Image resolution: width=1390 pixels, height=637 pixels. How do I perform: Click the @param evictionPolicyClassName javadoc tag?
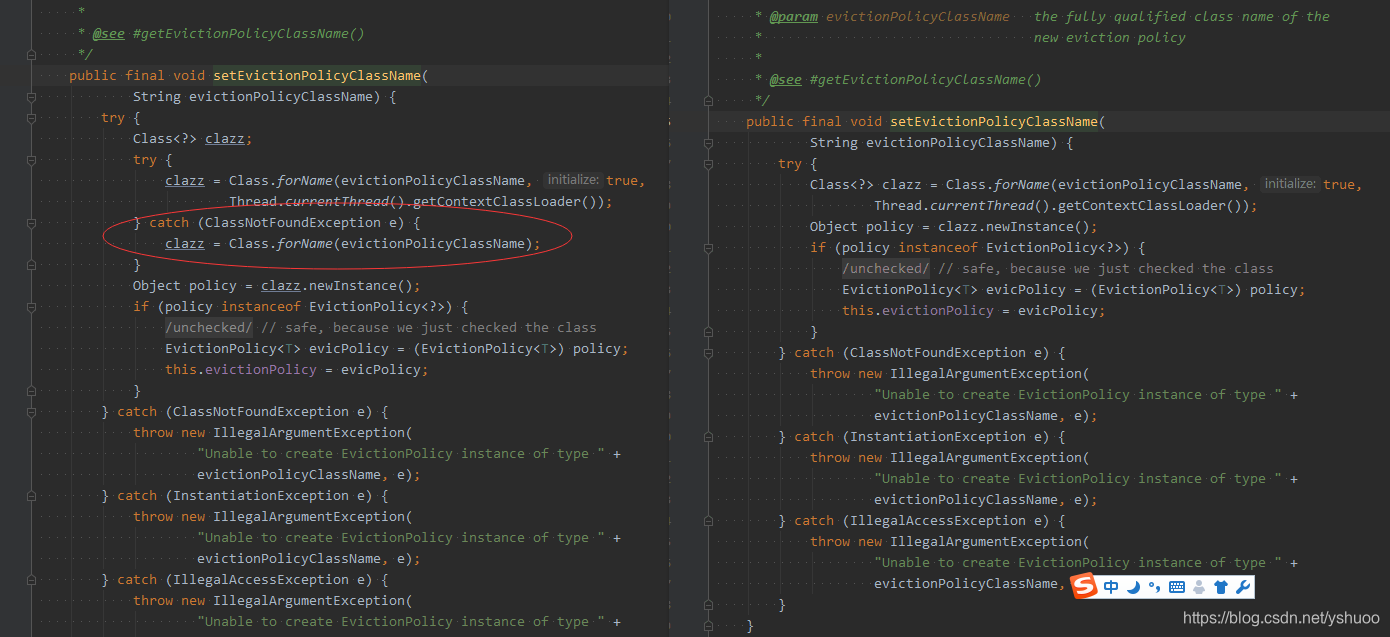coord(794,16)
